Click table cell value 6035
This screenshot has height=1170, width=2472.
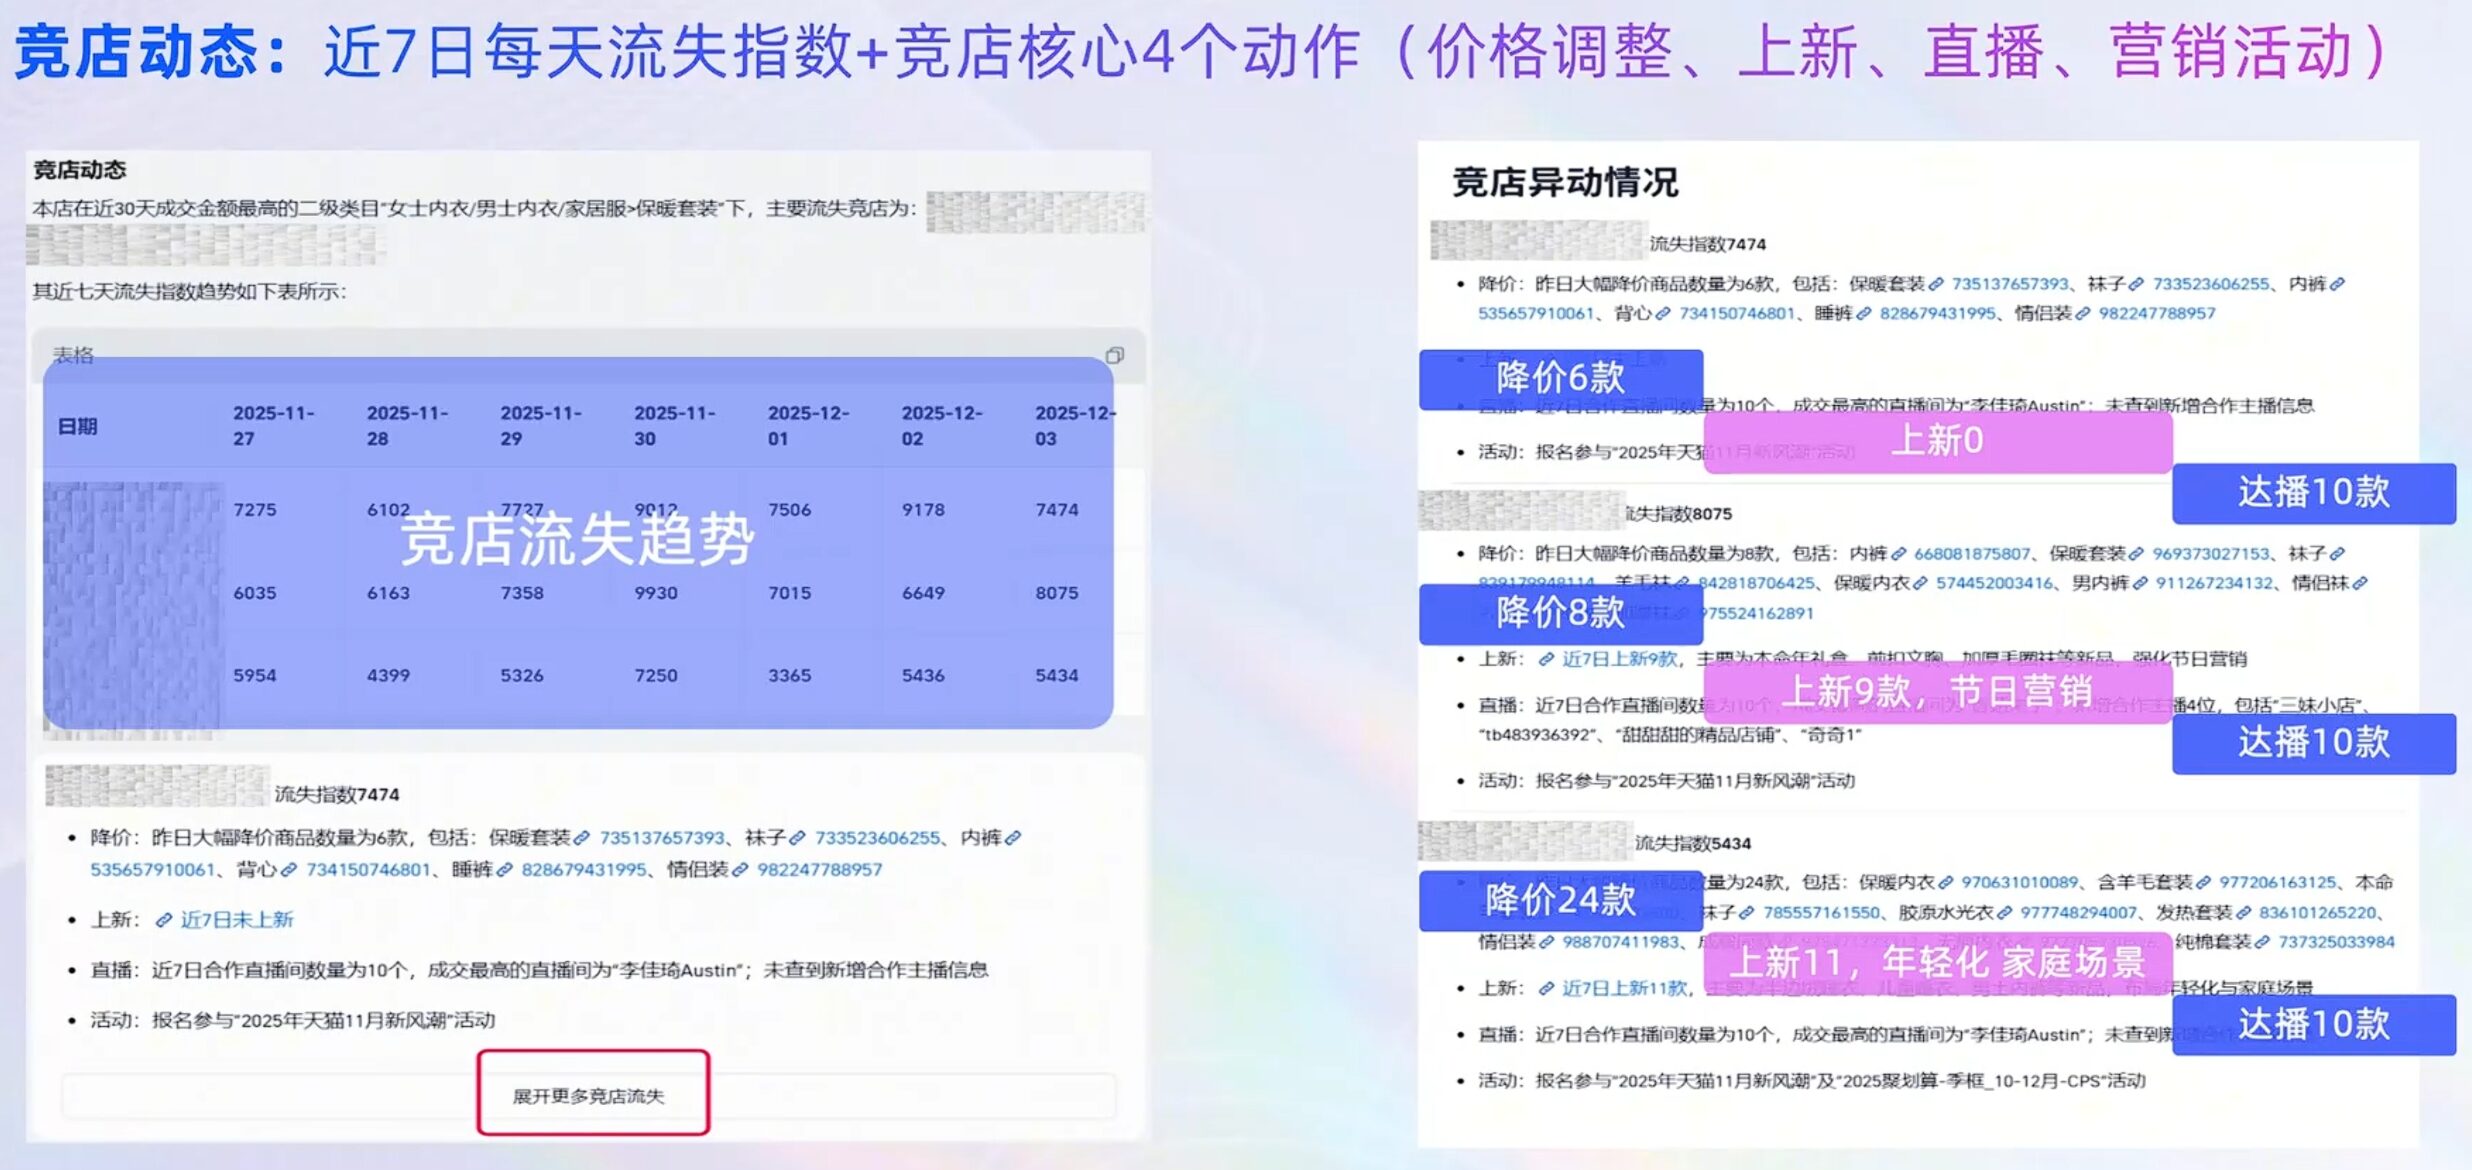(x=255, y=593)
